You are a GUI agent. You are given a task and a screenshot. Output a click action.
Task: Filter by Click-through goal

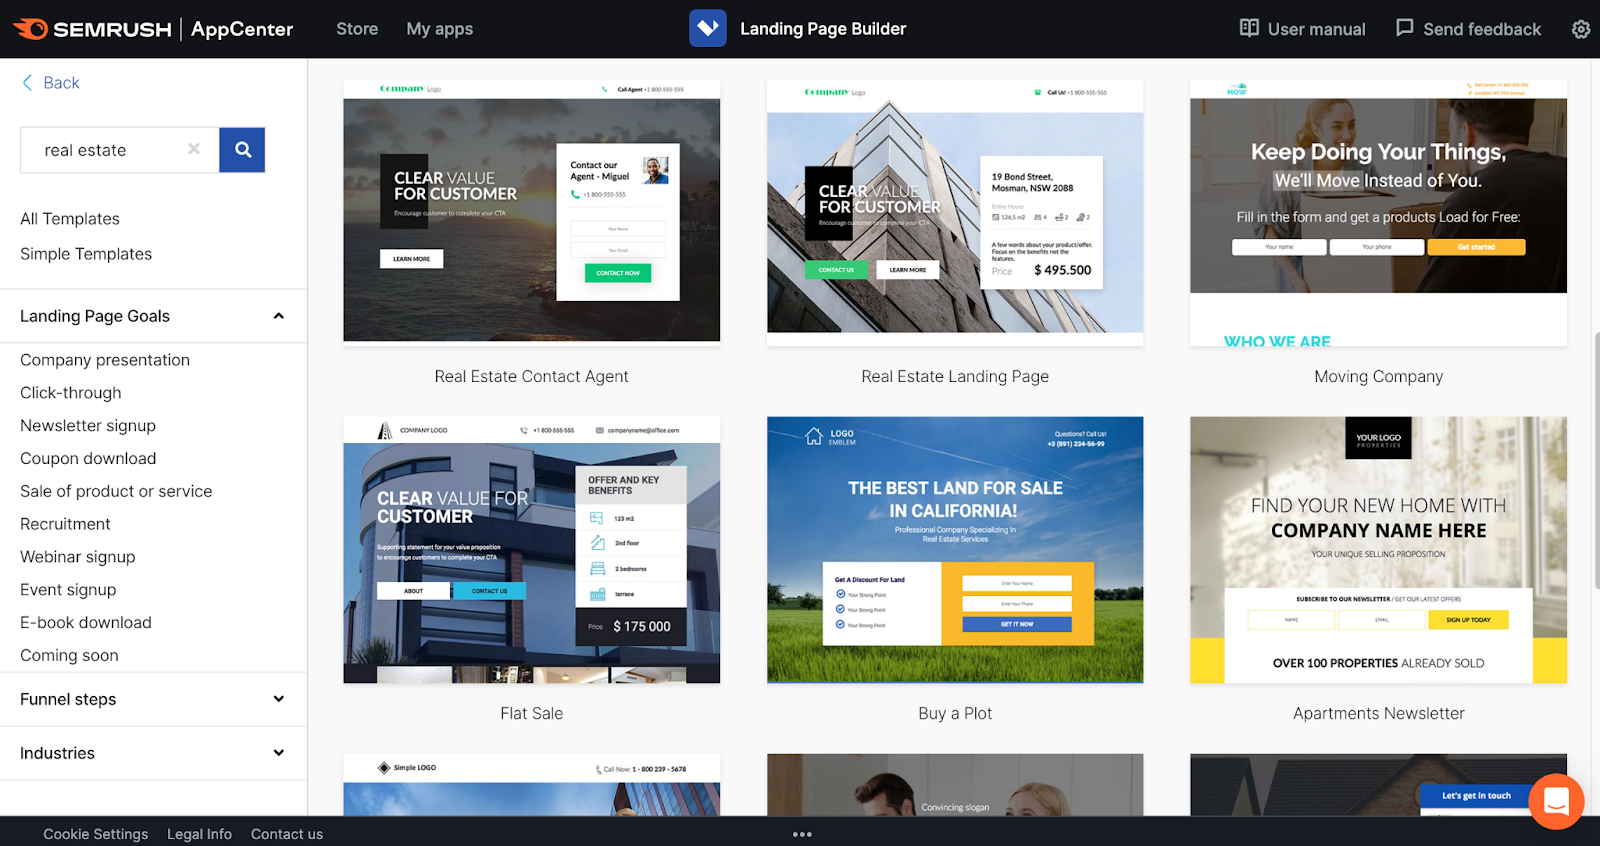[x=71, y=393]
